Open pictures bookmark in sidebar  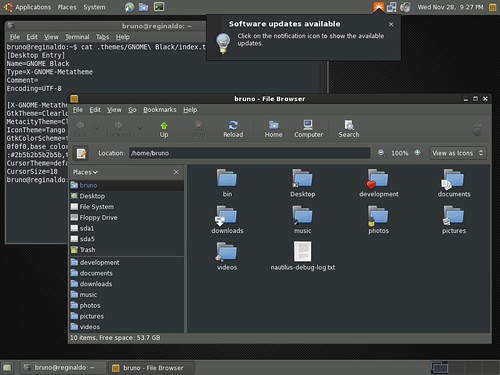[x=127, y=316]
